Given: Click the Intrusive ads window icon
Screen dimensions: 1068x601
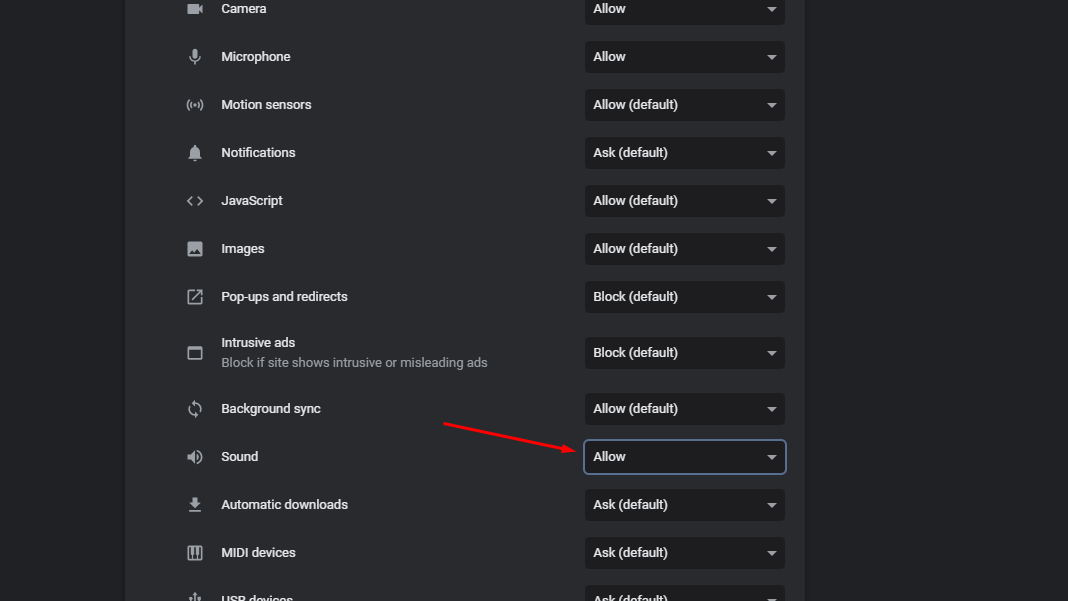Looking at the screenshot, I should click(195, 353).
